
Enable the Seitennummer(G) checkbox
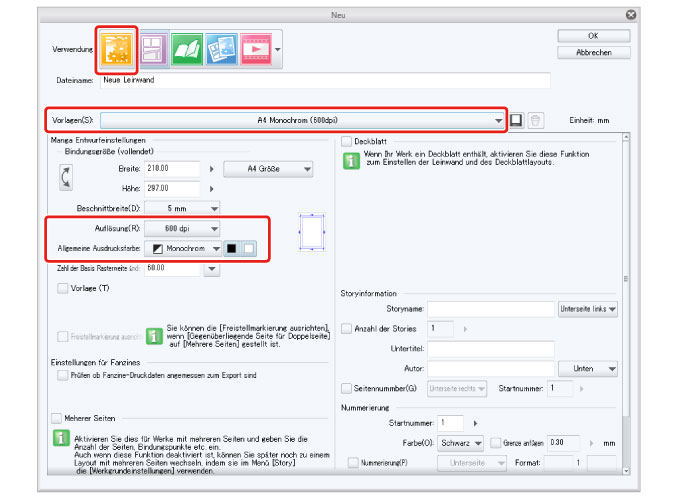point(346,388)
